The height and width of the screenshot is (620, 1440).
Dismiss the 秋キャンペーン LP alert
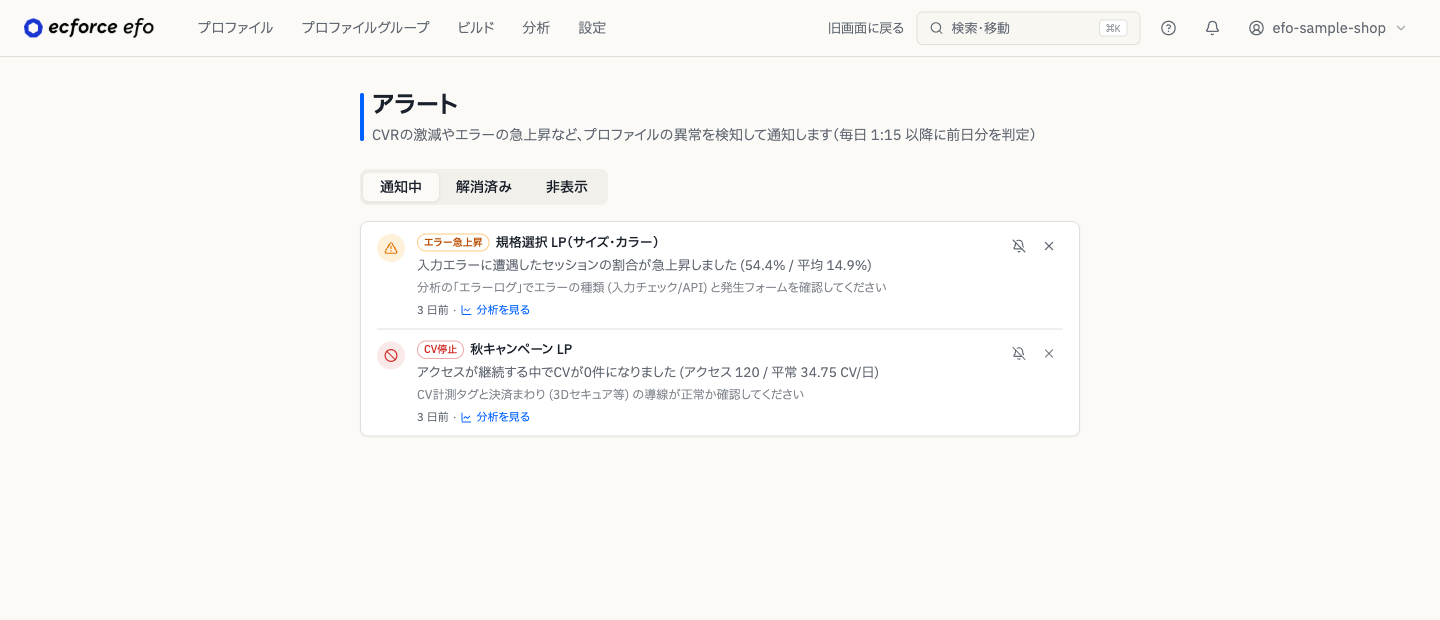click(x=1049, y=353)
